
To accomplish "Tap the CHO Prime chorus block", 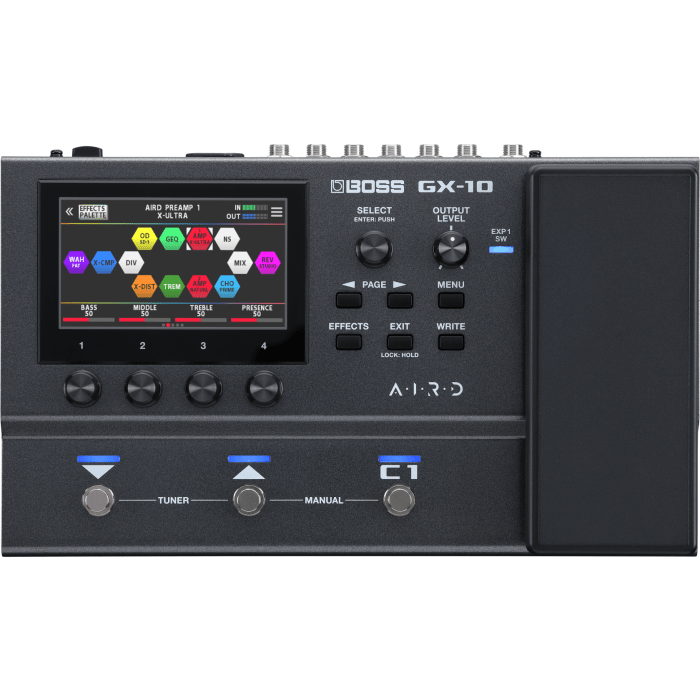I will [227, 287].
